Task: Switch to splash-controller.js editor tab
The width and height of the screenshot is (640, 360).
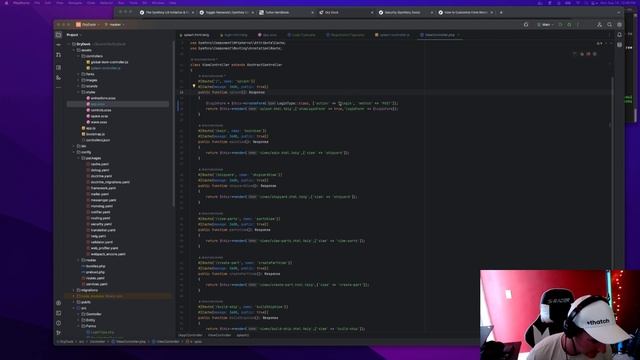Action: coord(393,35)
